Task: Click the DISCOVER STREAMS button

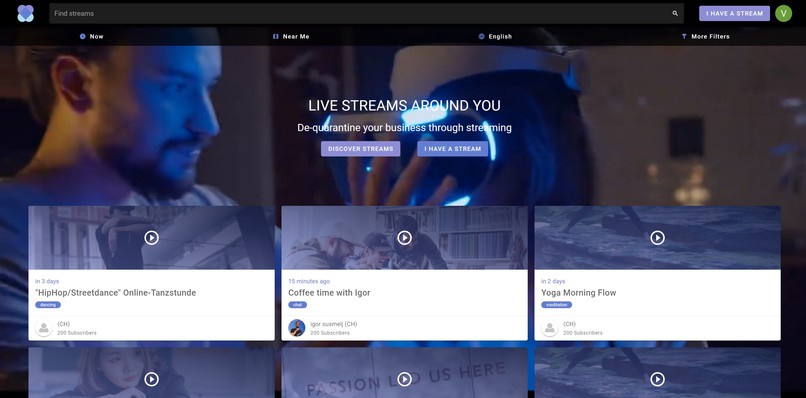Action: (x=360, y=149)
